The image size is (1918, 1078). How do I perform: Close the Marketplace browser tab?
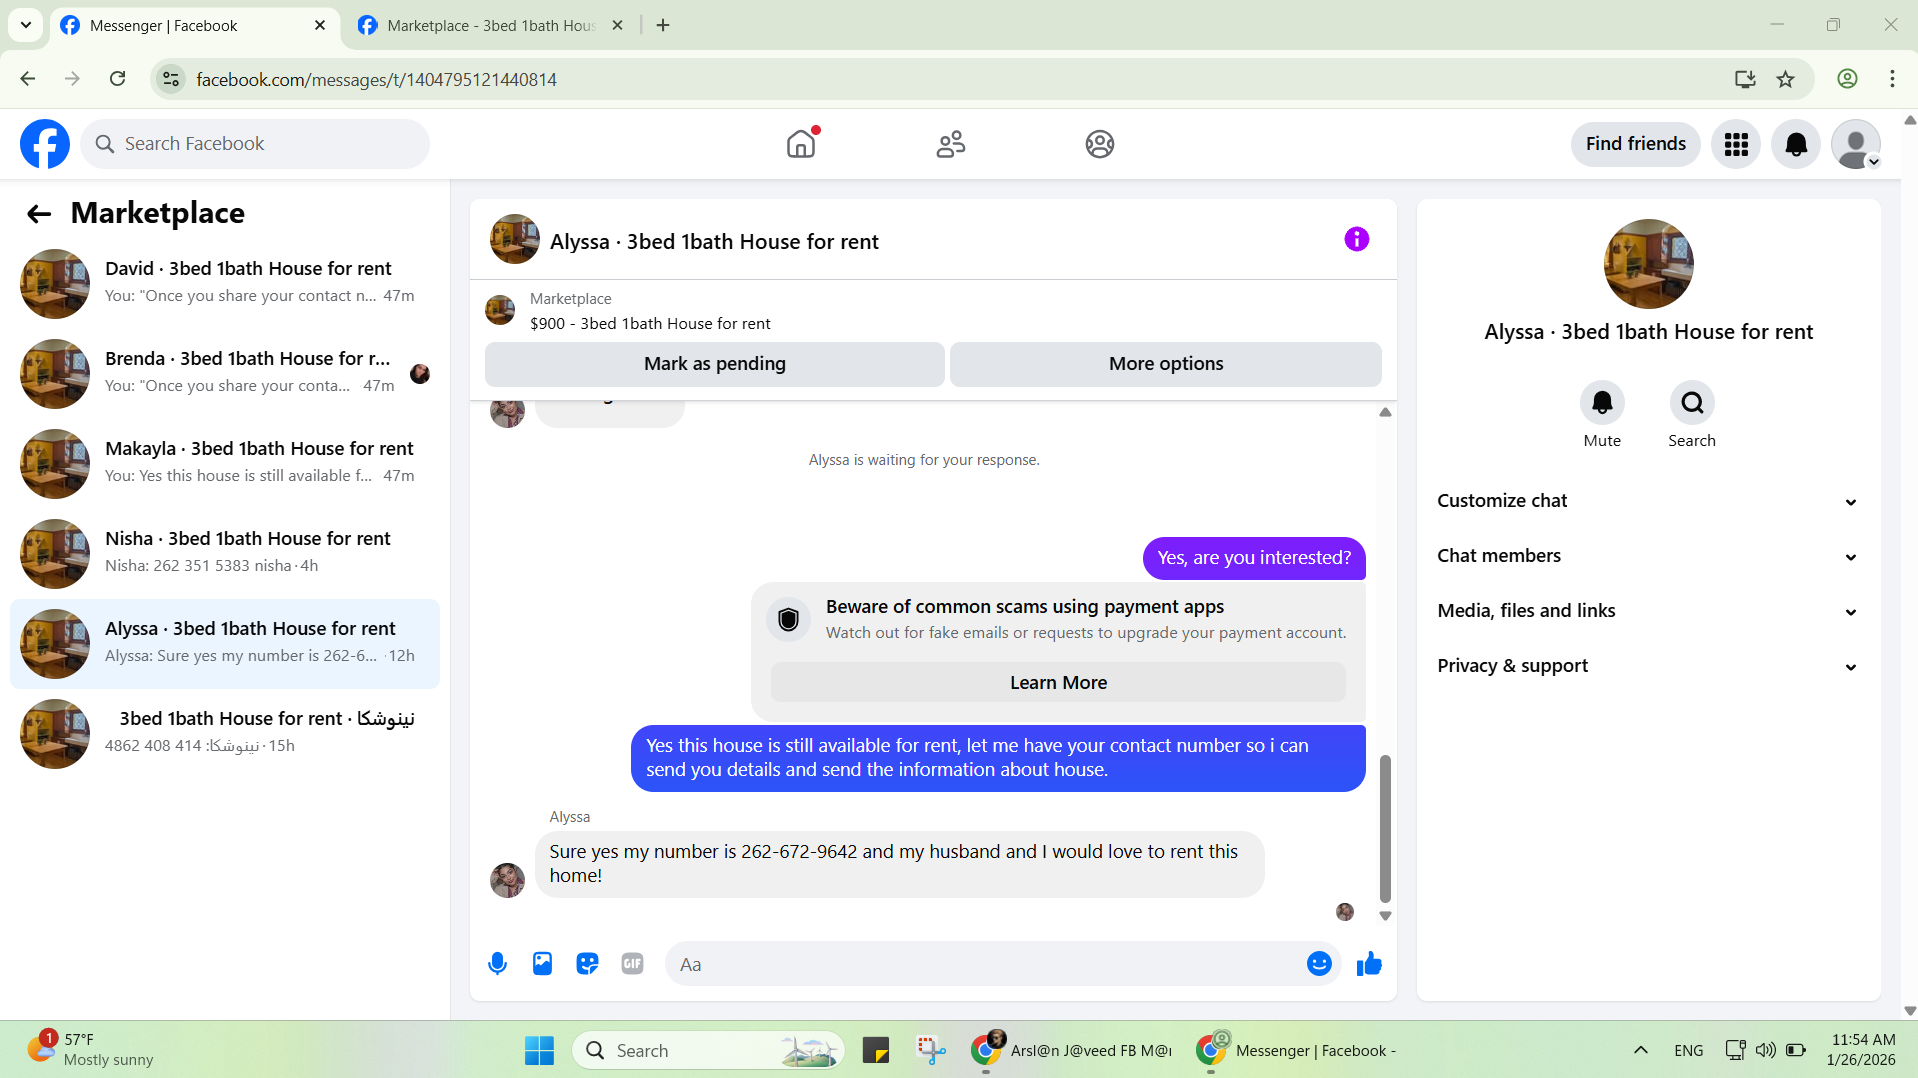click(x=617, y=25)
